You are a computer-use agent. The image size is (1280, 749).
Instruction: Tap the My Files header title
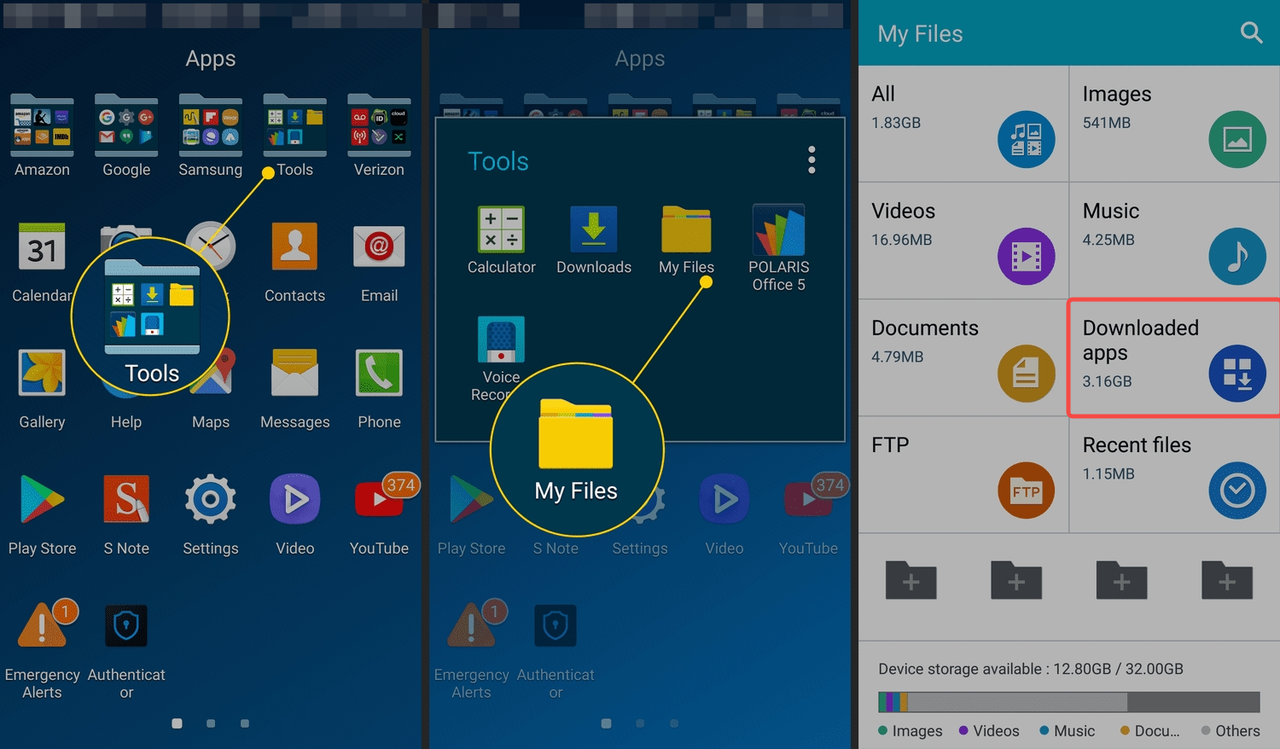920,34
